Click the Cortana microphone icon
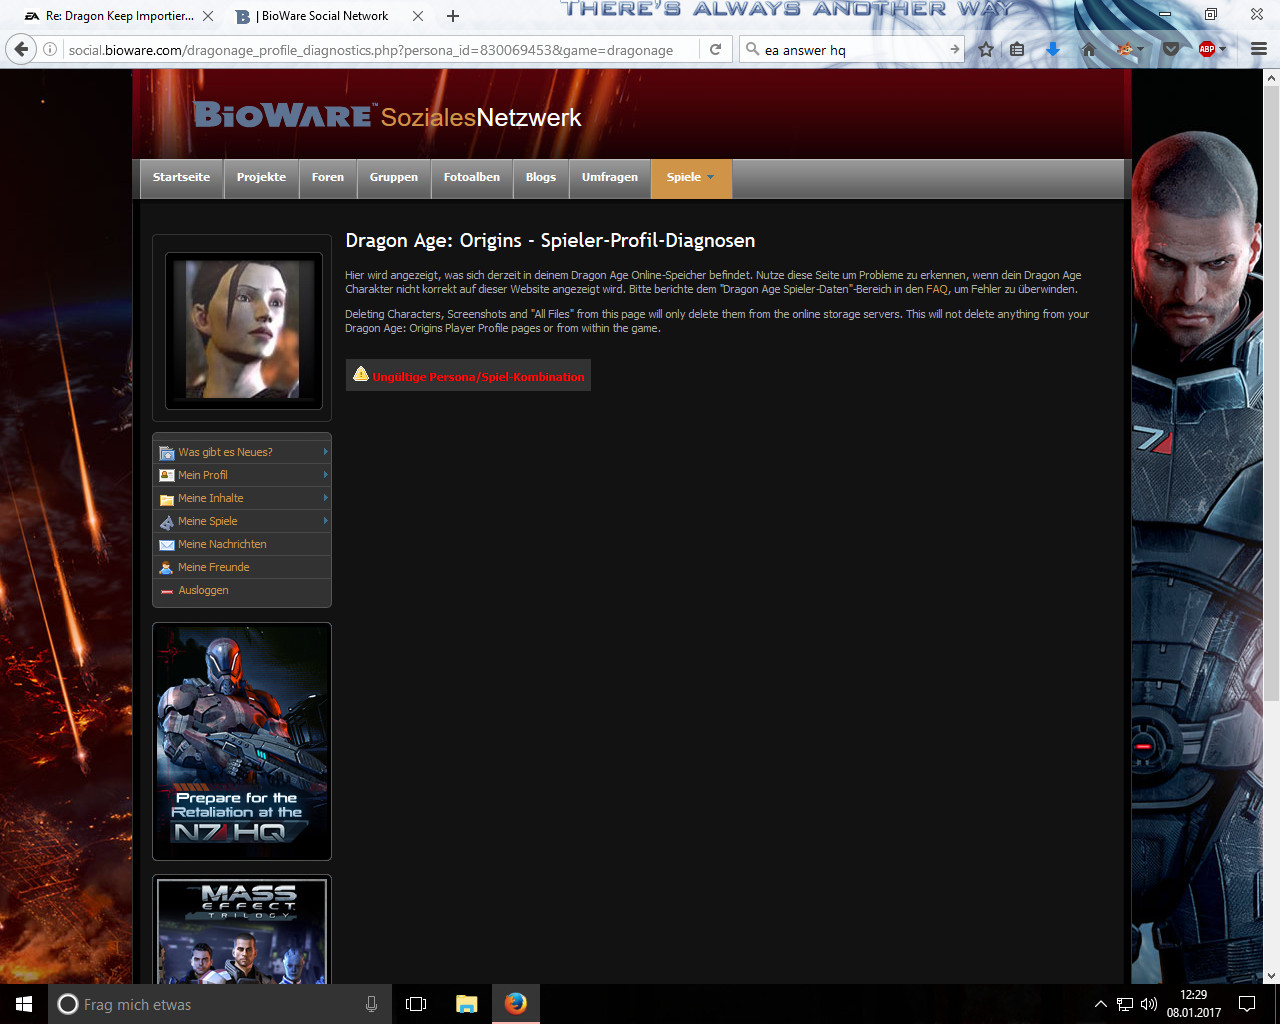This screenshot has height=1024, width=1280. click(x=371, y=1004)
